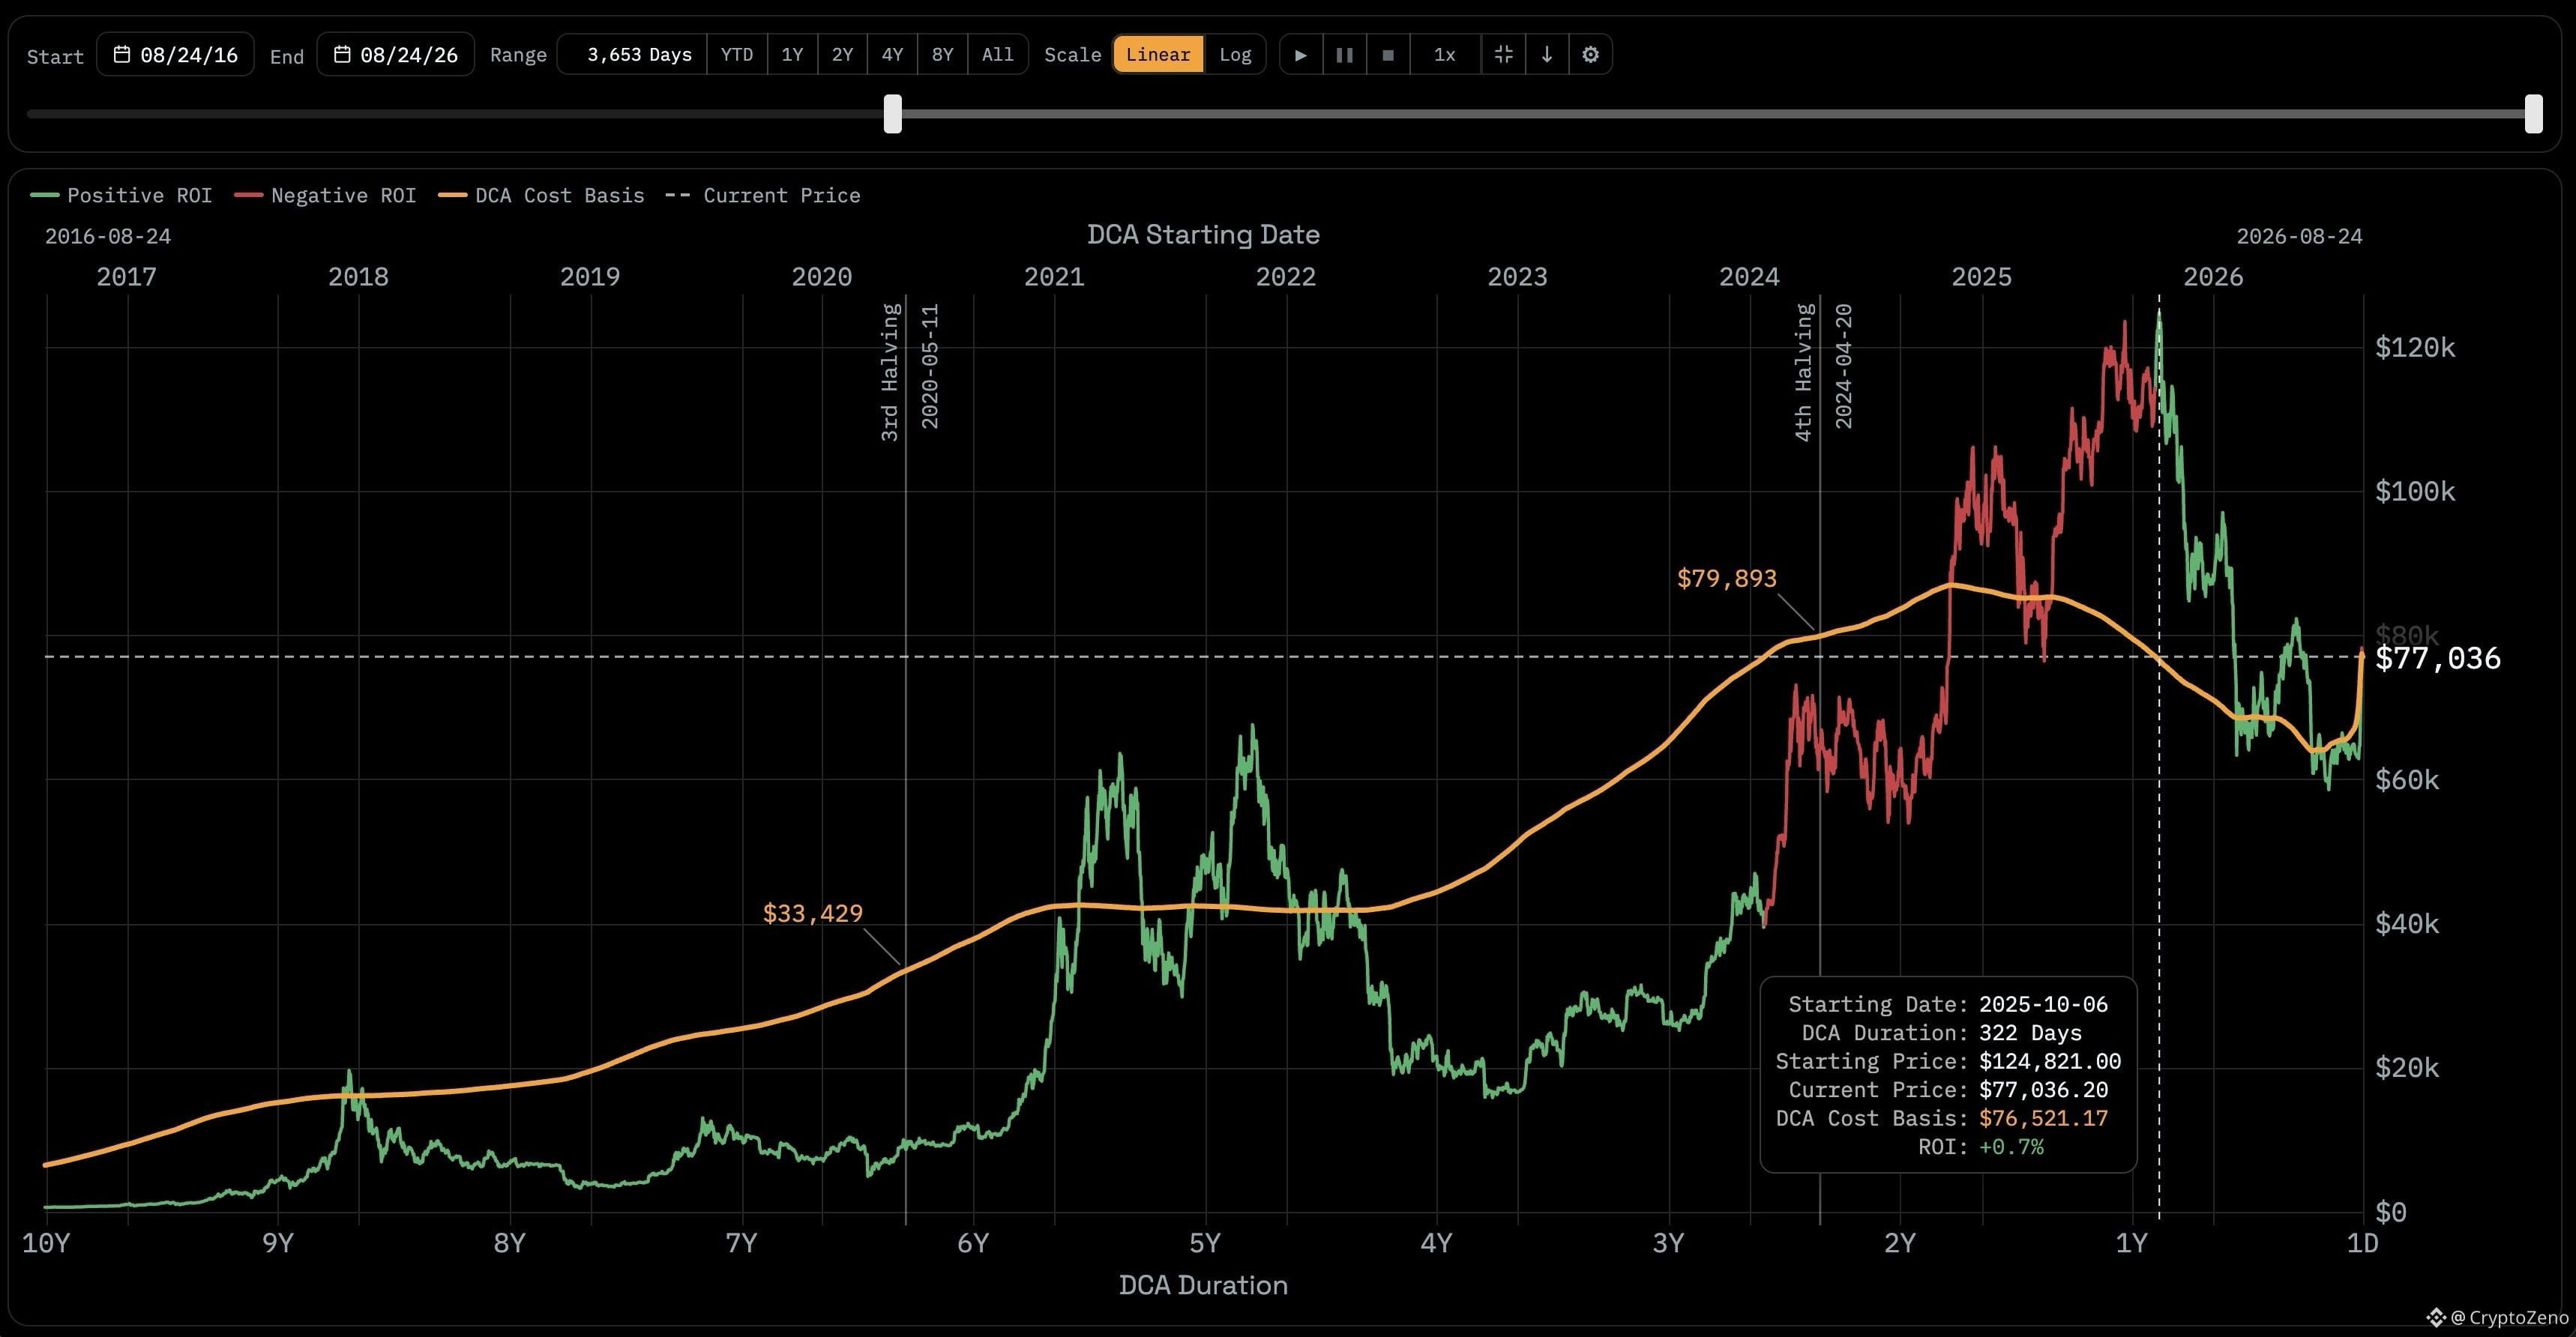Click the DCA Duration axis title
The width and height of the screenshot is (2576, 1337).
point(1203,1285)
